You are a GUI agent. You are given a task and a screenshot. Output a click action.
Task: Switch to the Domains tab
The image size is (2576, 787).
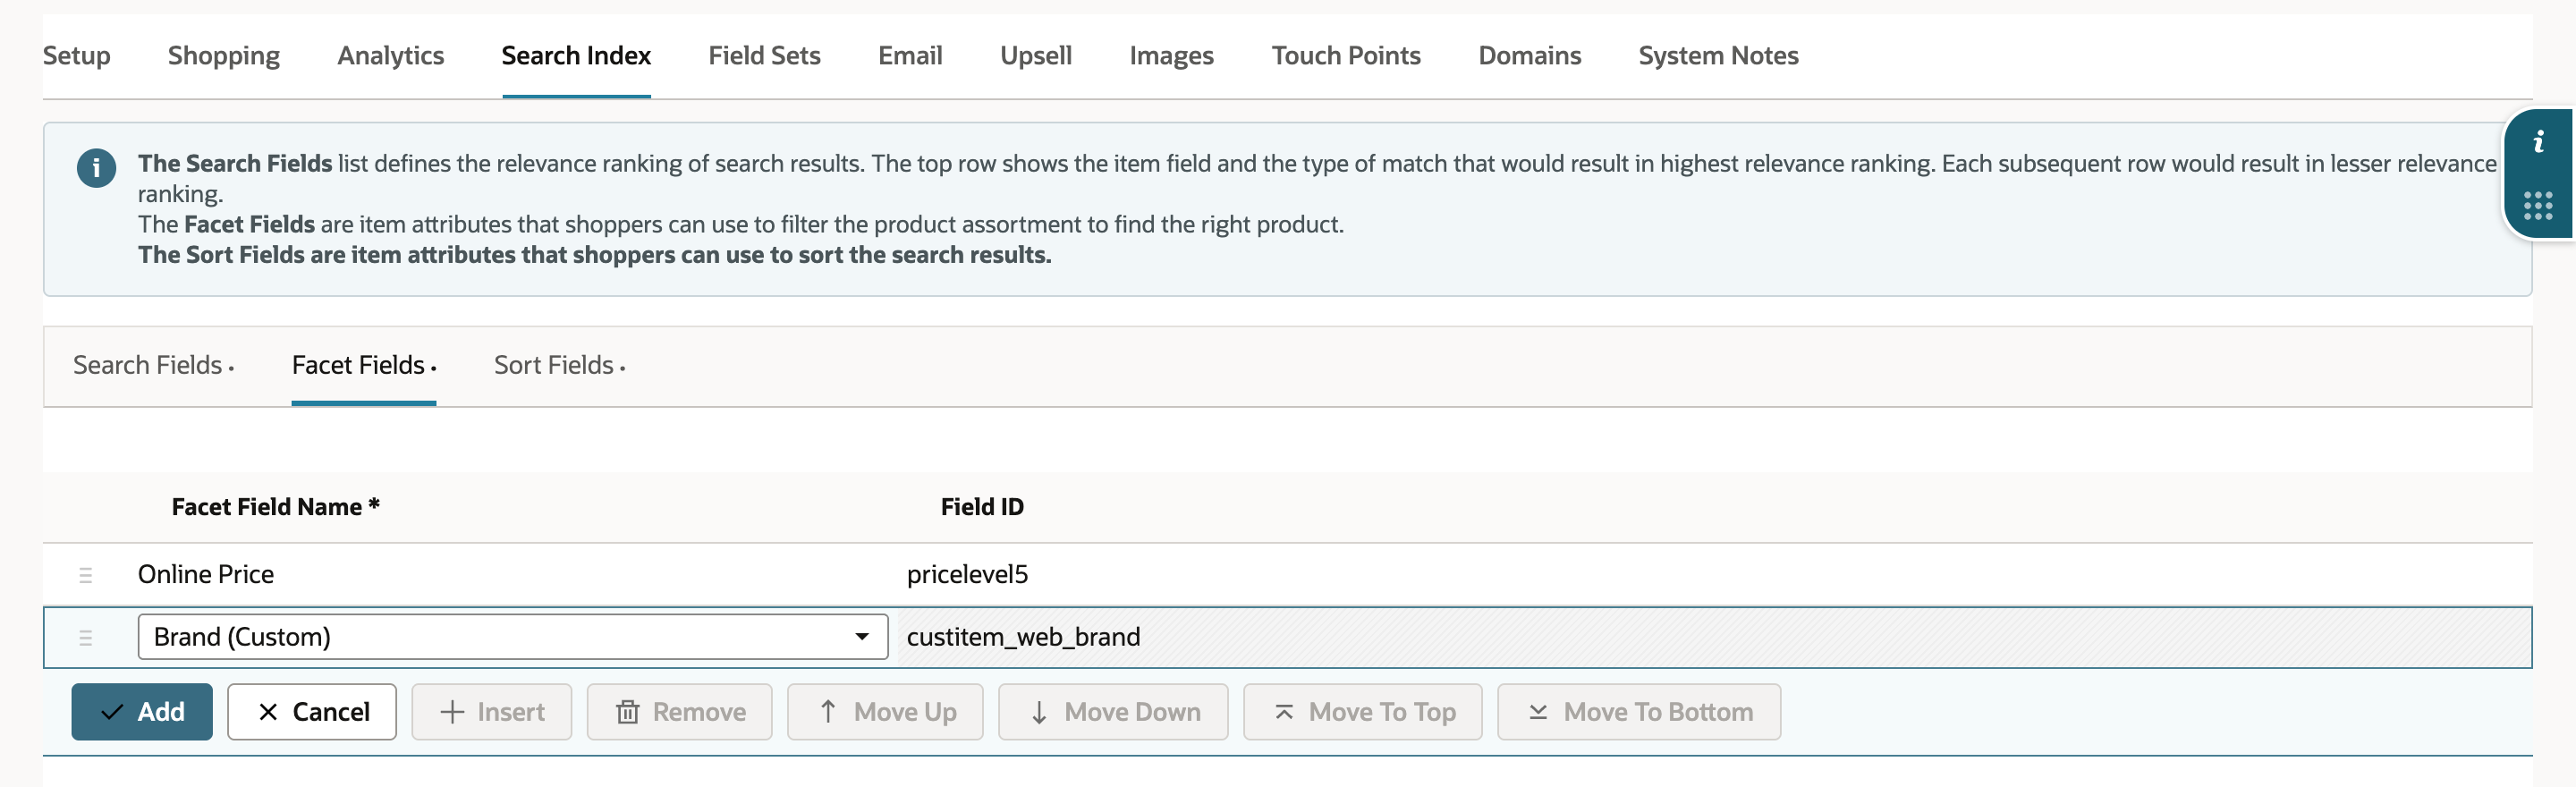pos(1530,56)
